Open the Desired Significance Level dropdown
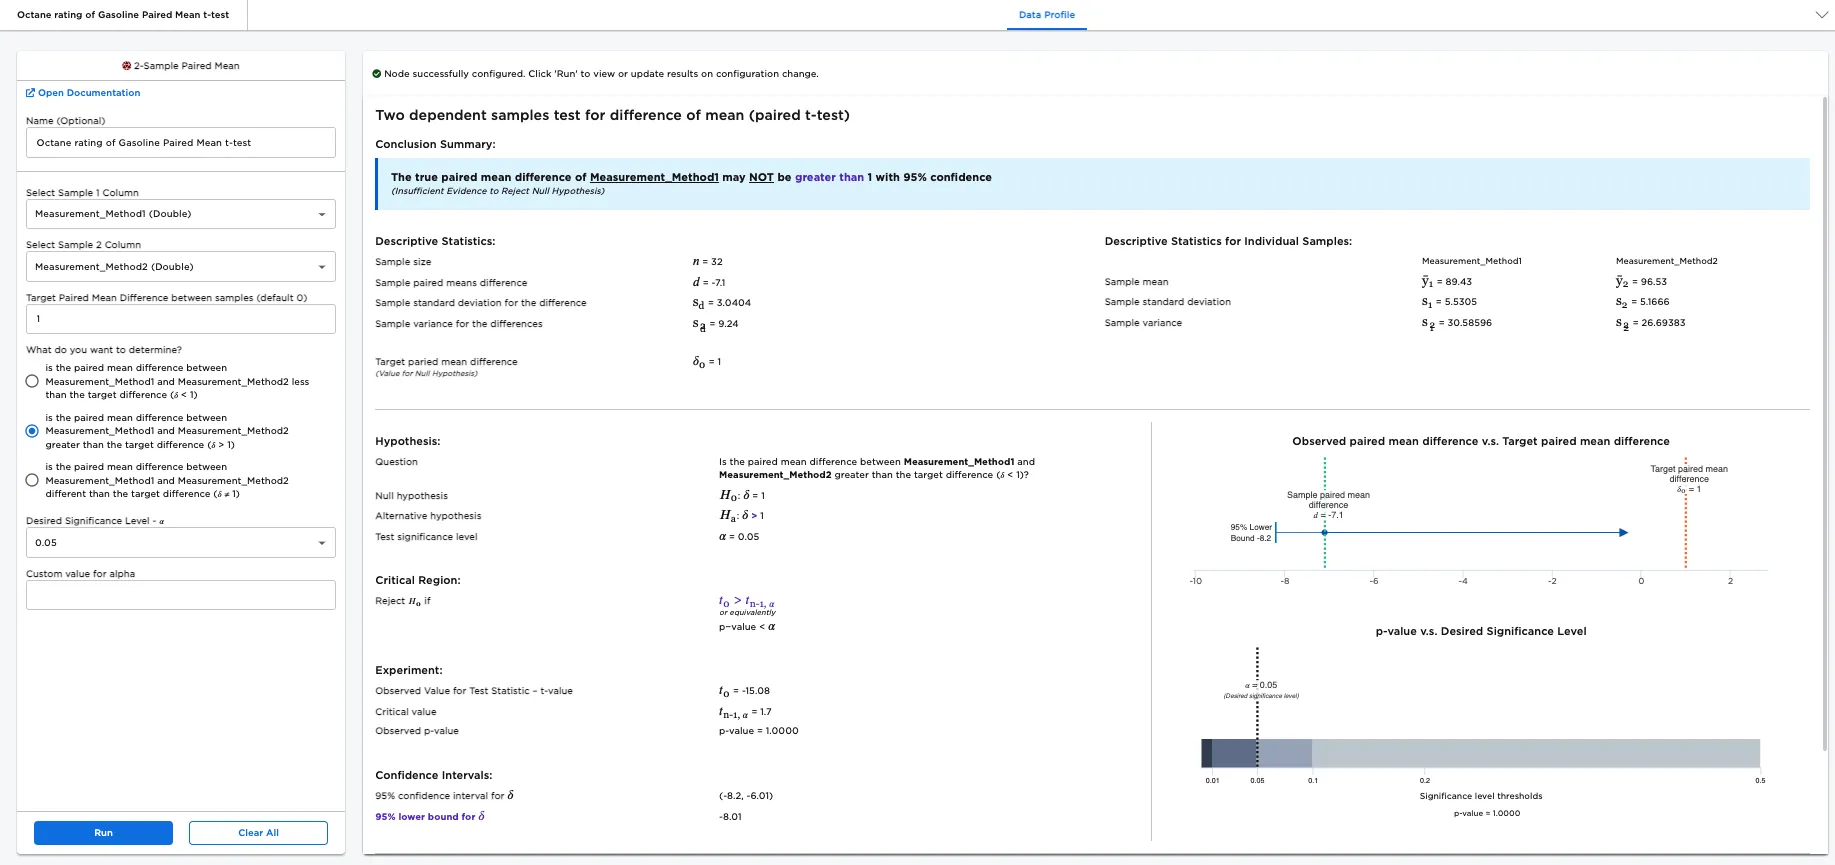Viewport: 1835px width, 865px height. pyautogui.click(x=180, y=543)
